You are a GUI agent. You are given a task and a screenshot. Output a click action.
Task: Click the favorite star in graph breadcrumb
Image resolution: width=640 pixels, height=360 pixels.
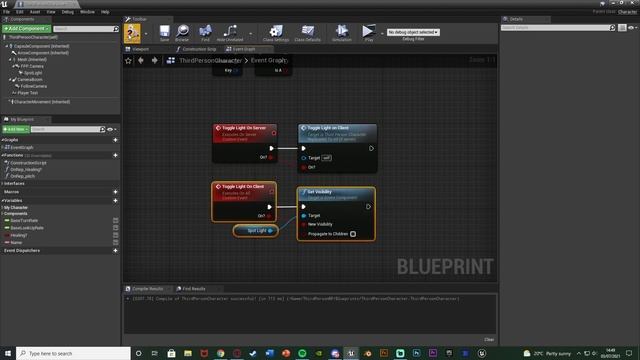point(129,60)
